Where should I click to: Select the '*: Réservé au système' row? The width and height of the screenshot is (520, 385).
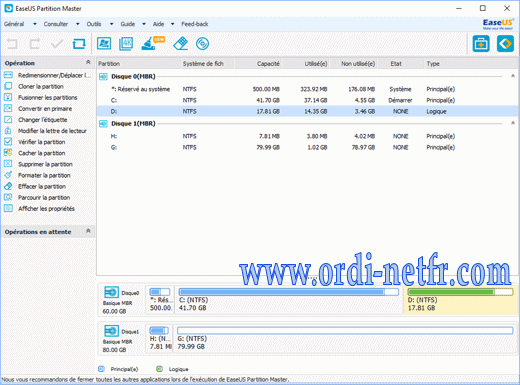coord(307,89)
